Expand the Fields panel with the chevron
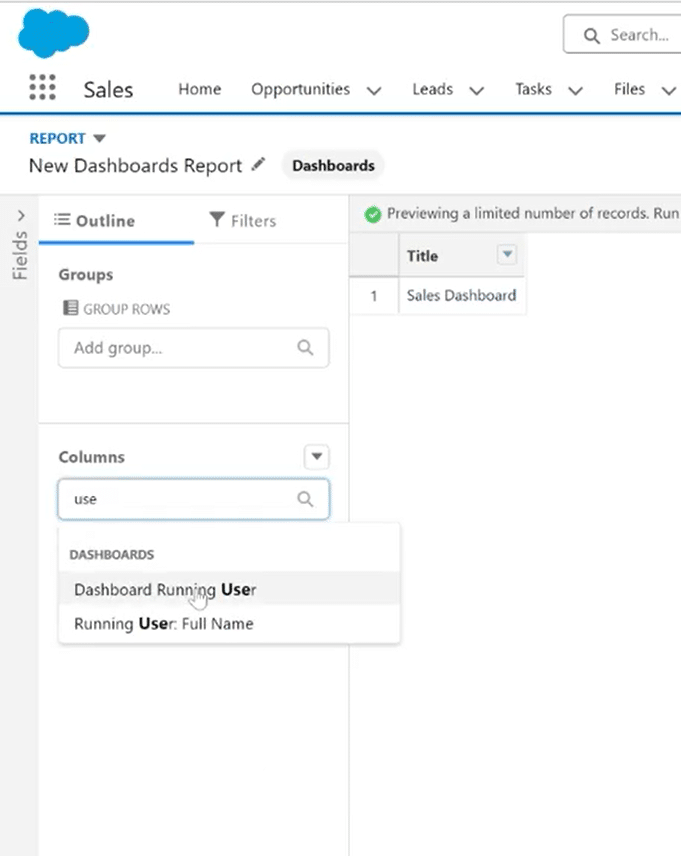 click(x=21, y=216)
